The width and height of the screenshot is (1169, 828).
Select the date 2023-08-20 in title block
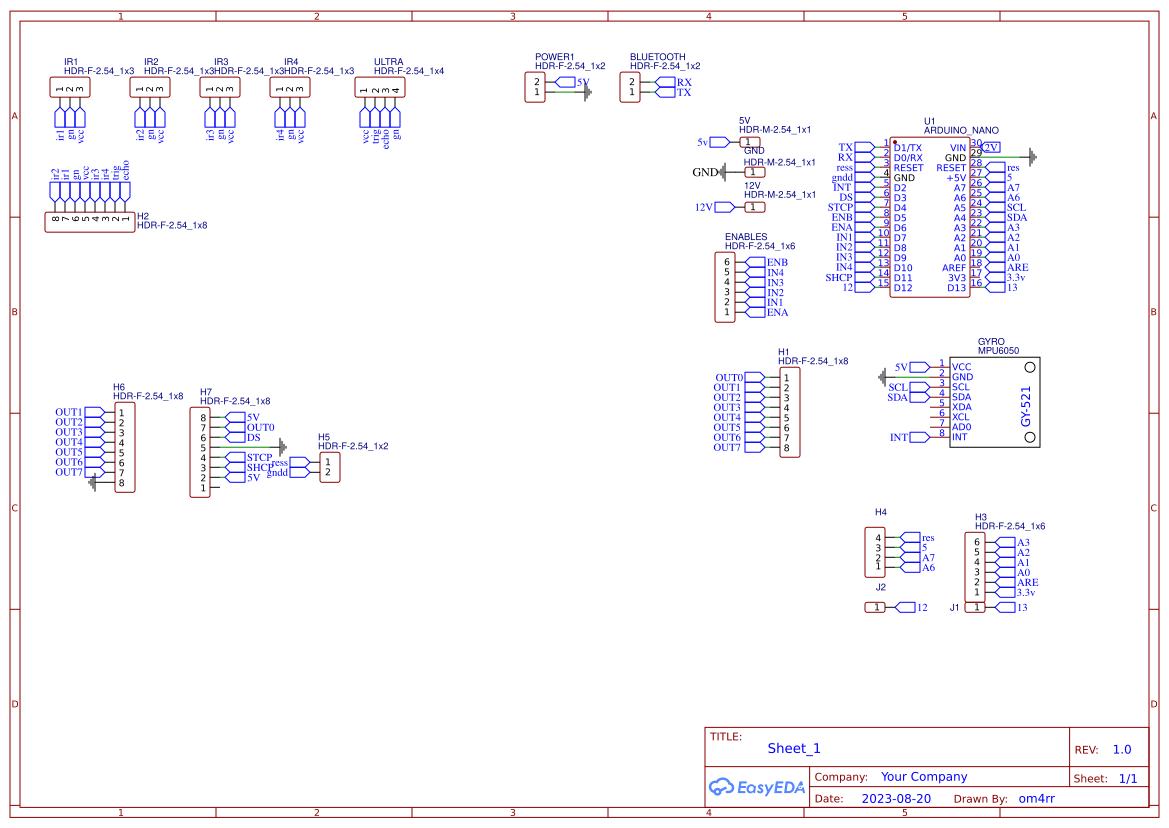pyautogui.click(x=895, y=799)
